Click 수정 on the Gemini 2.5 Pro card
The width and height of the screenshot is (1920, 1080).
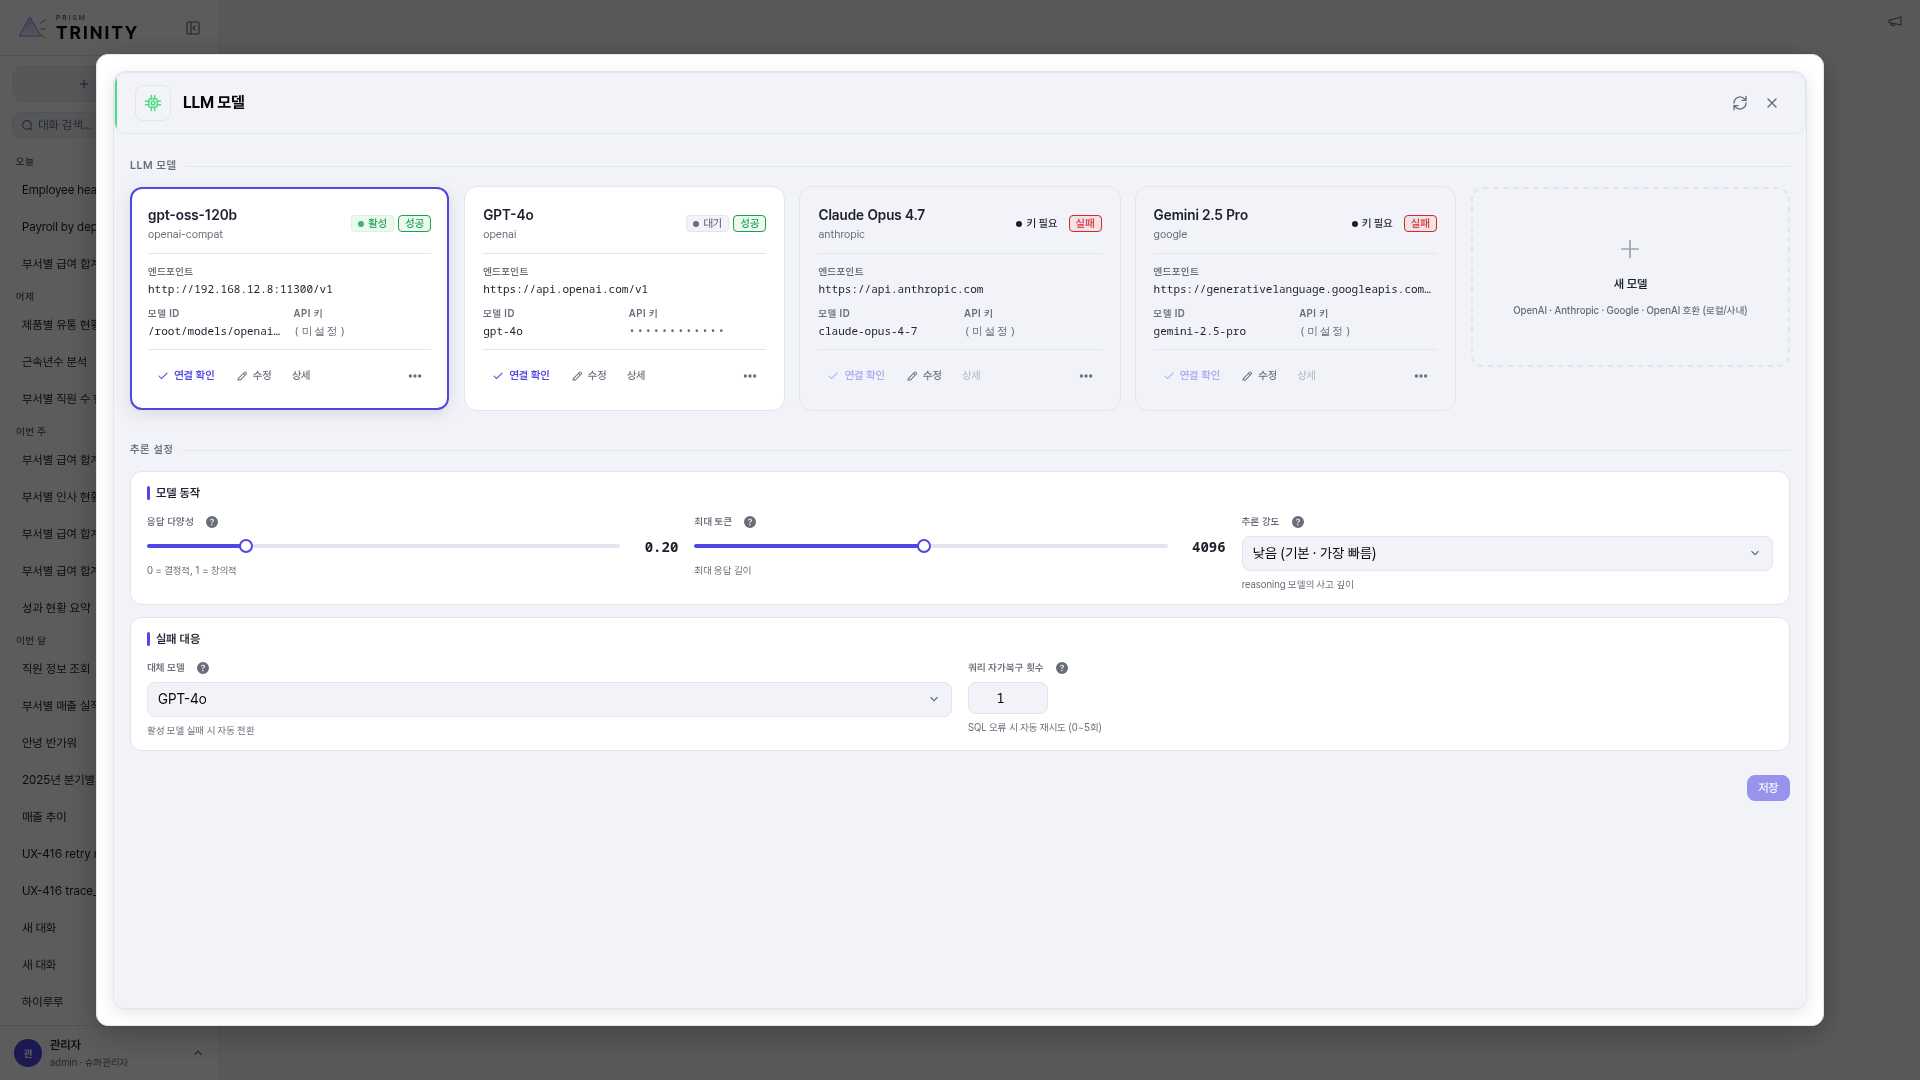1259,376
